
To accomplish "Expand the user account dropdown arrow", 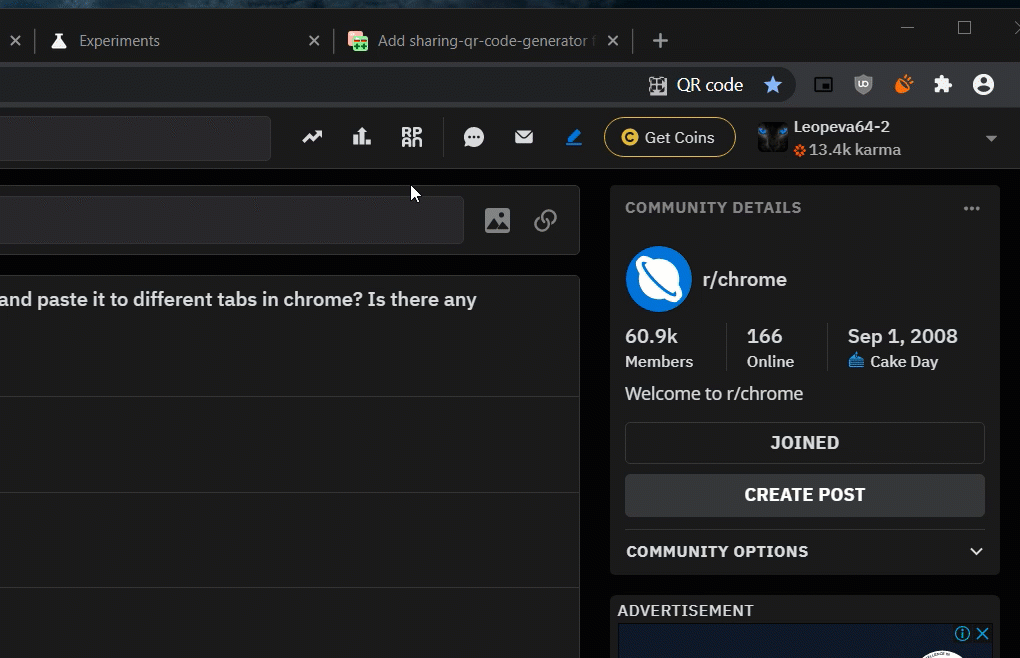I will [x=991, y=138].
